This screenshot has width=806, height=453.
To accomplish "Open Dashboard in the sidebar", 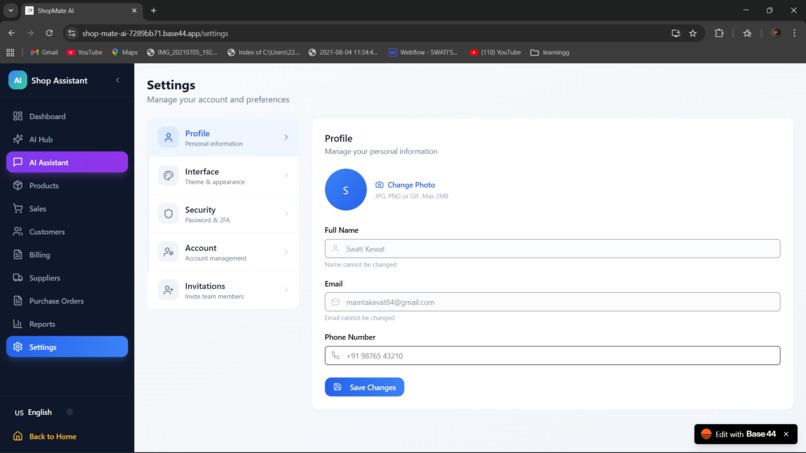I will (x=67, y=116).
